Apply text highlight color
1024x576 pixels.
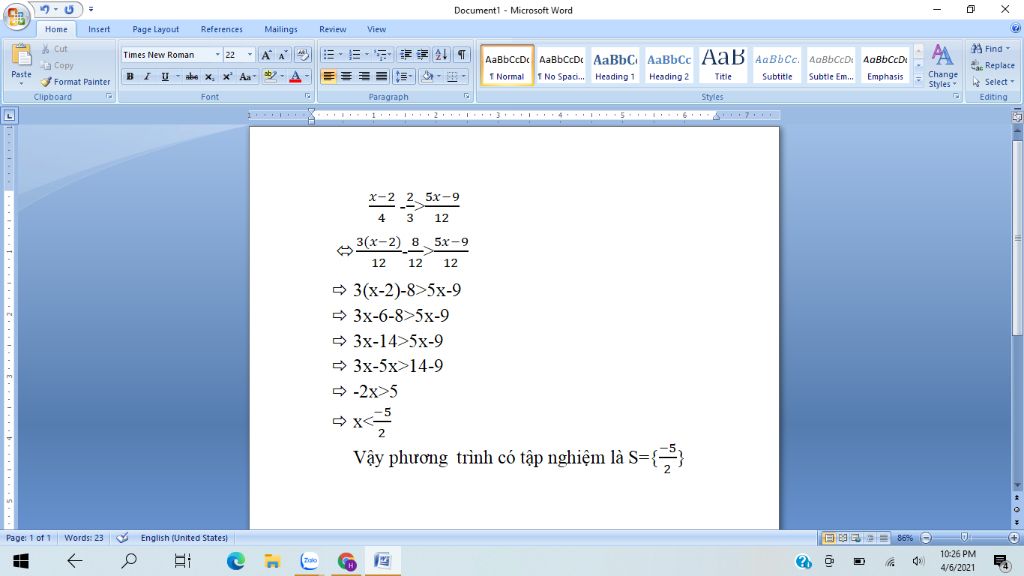270,76
